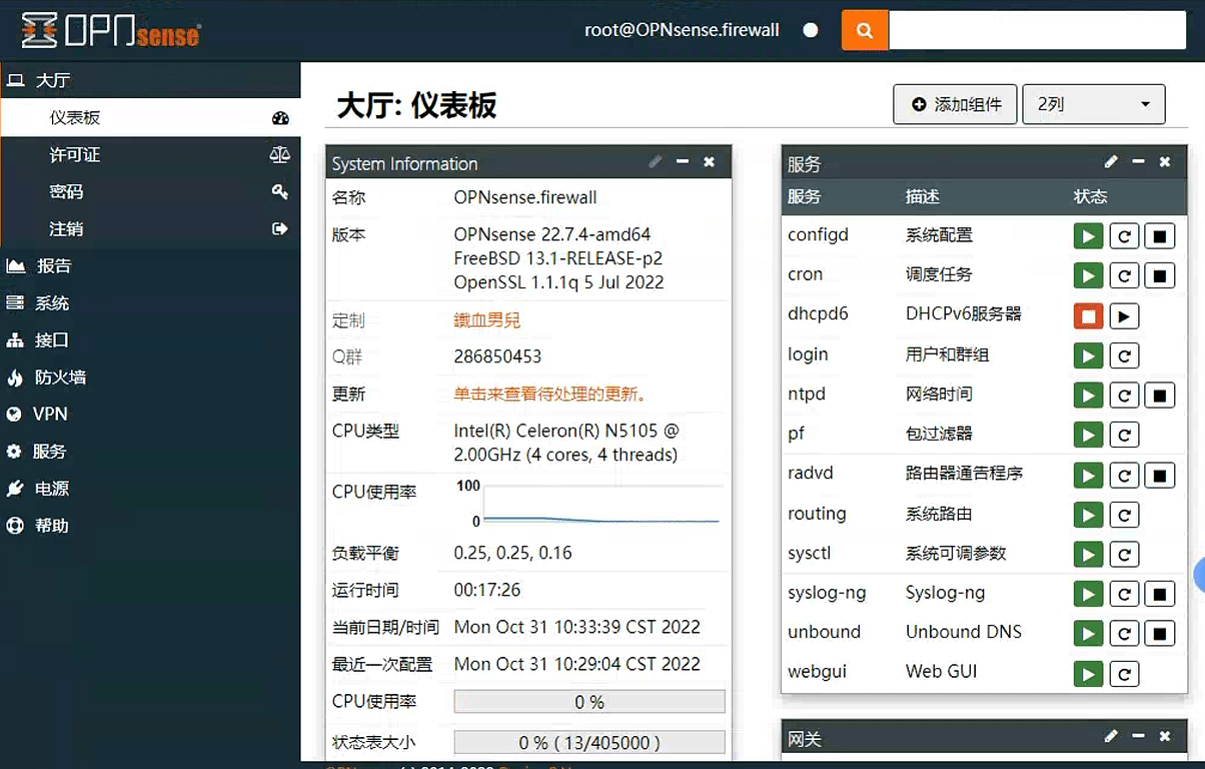Expand the 防火墙 firewall menu
Screen dimensions: 1205x769
(60, 377)
